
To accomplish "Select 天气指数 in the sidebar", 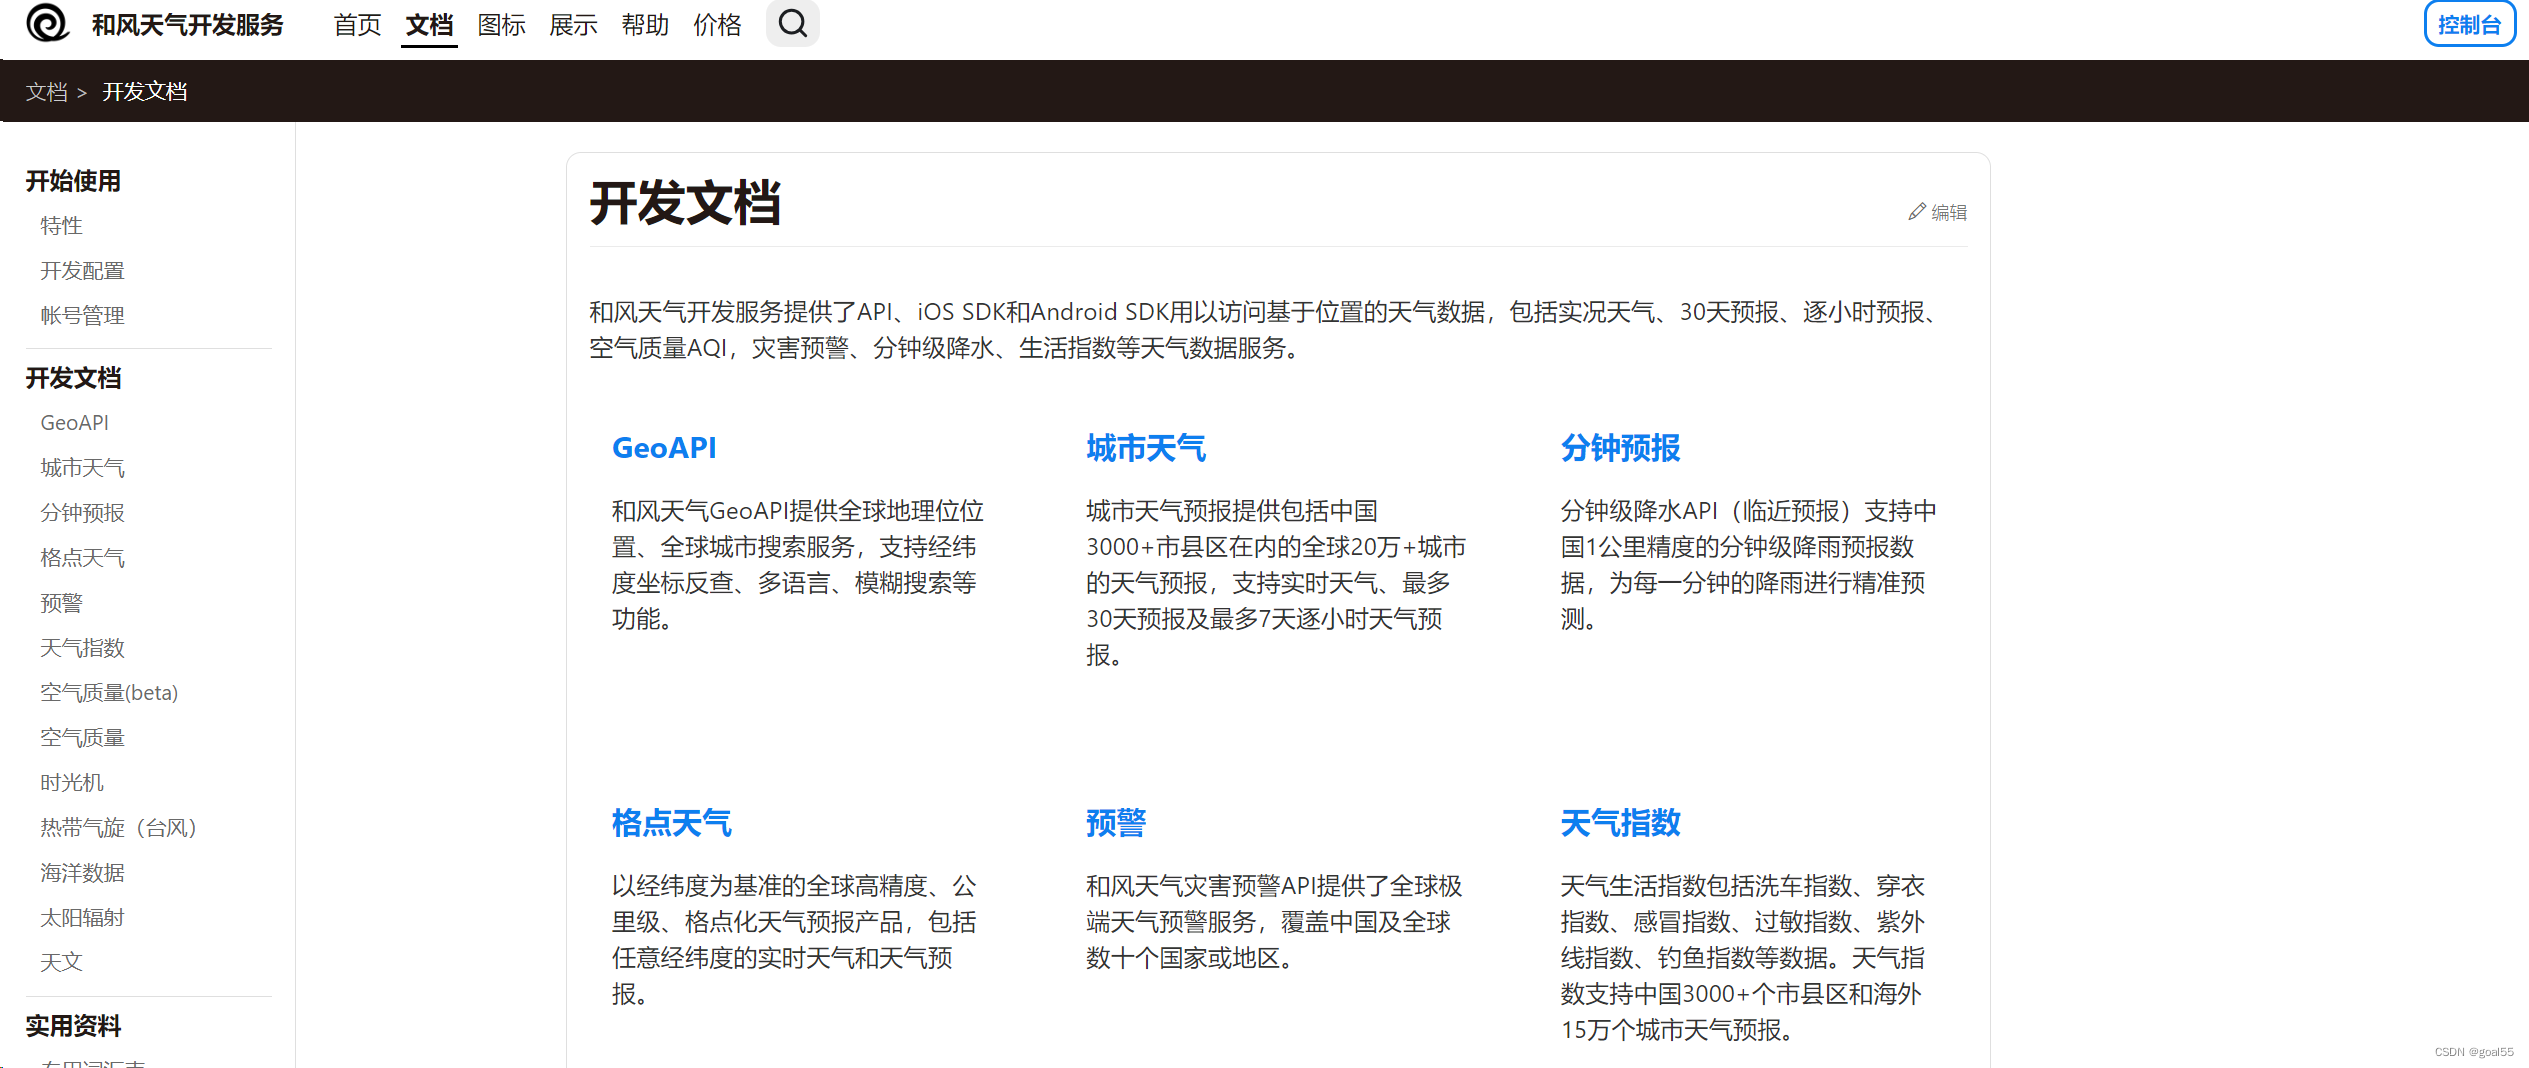I will pos(82,648).
